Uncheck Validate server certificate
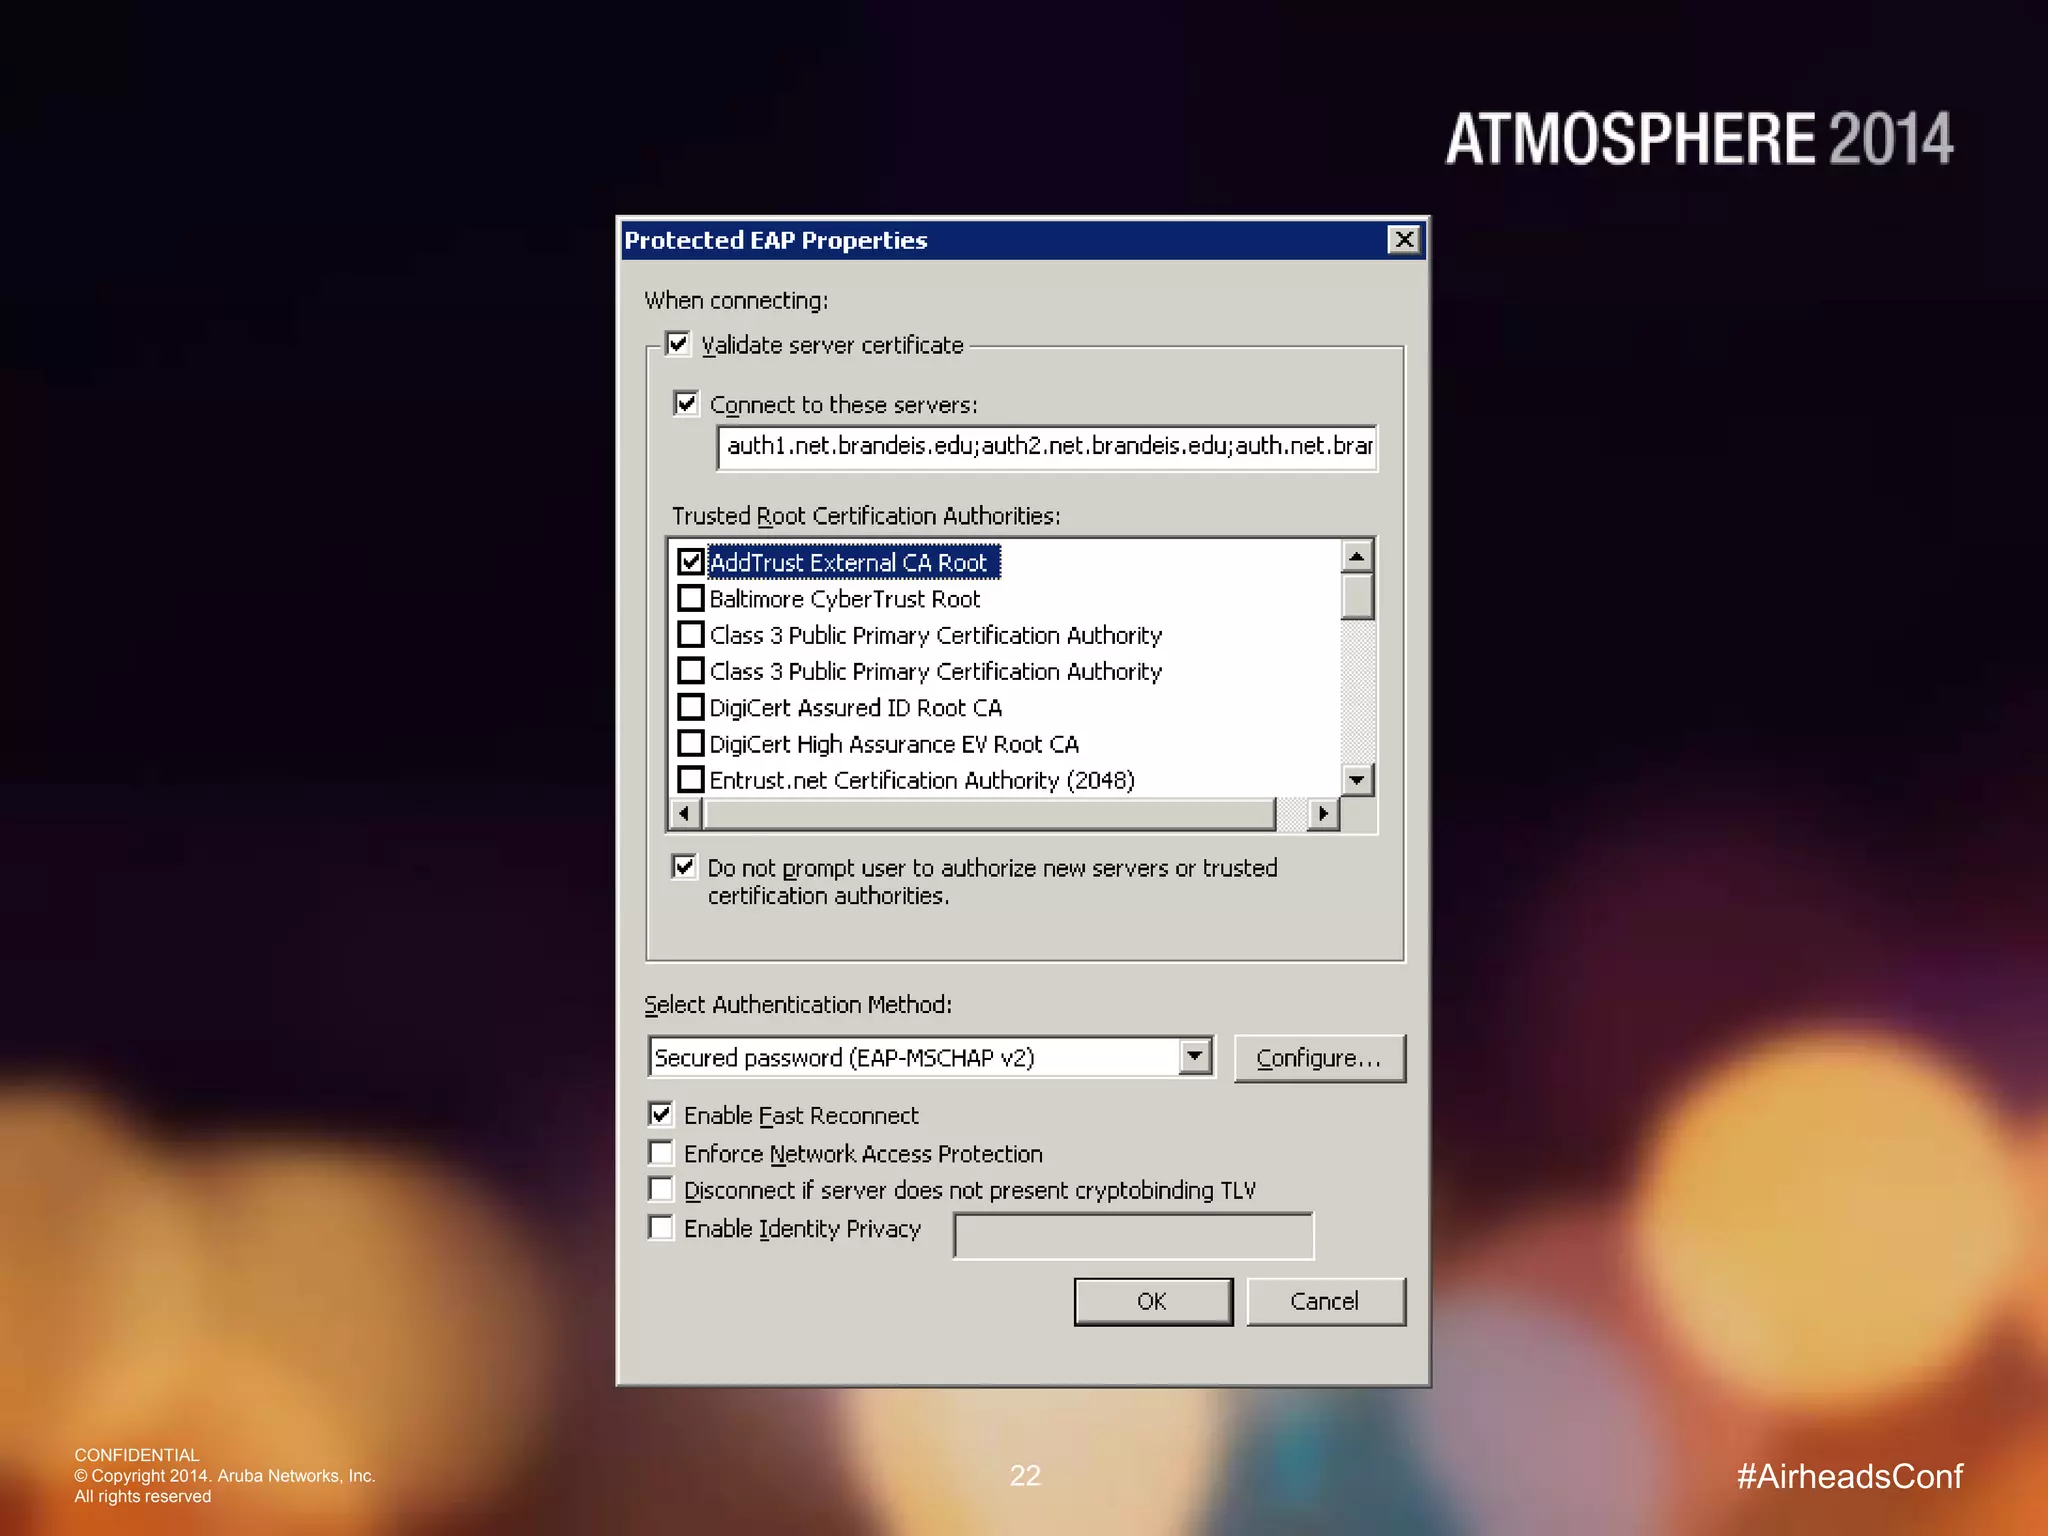The image size is (2048, 1536). [x=678, y=345]
